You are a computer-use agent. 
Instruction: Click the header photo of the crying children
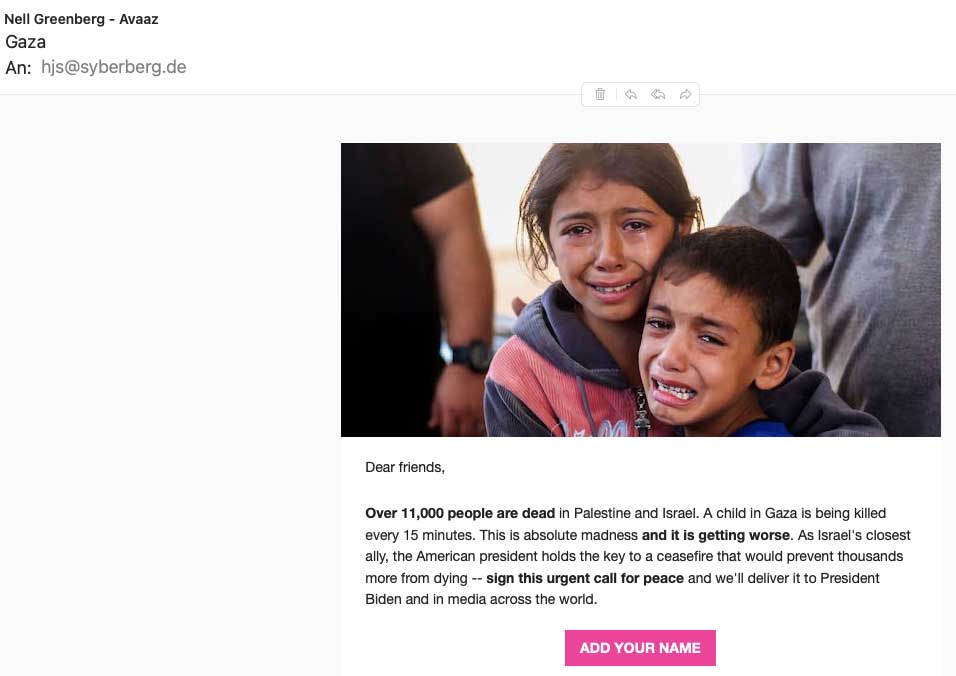[x=640, y=289]
